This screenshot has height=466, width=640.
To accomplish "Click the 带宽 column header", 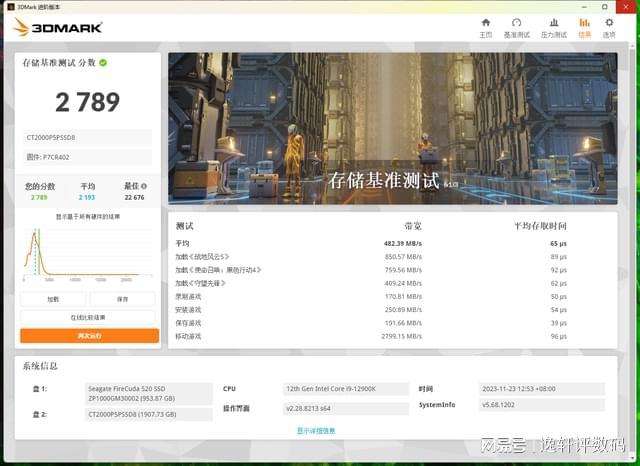I will click(x=413, y=226).
